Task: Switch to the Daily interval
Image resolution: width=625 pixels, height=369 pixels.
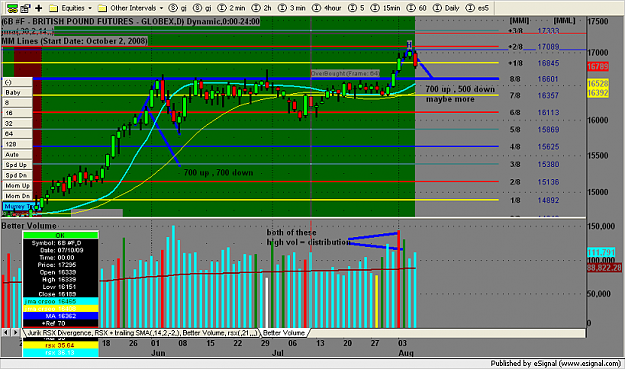Action: pos(446,8)
